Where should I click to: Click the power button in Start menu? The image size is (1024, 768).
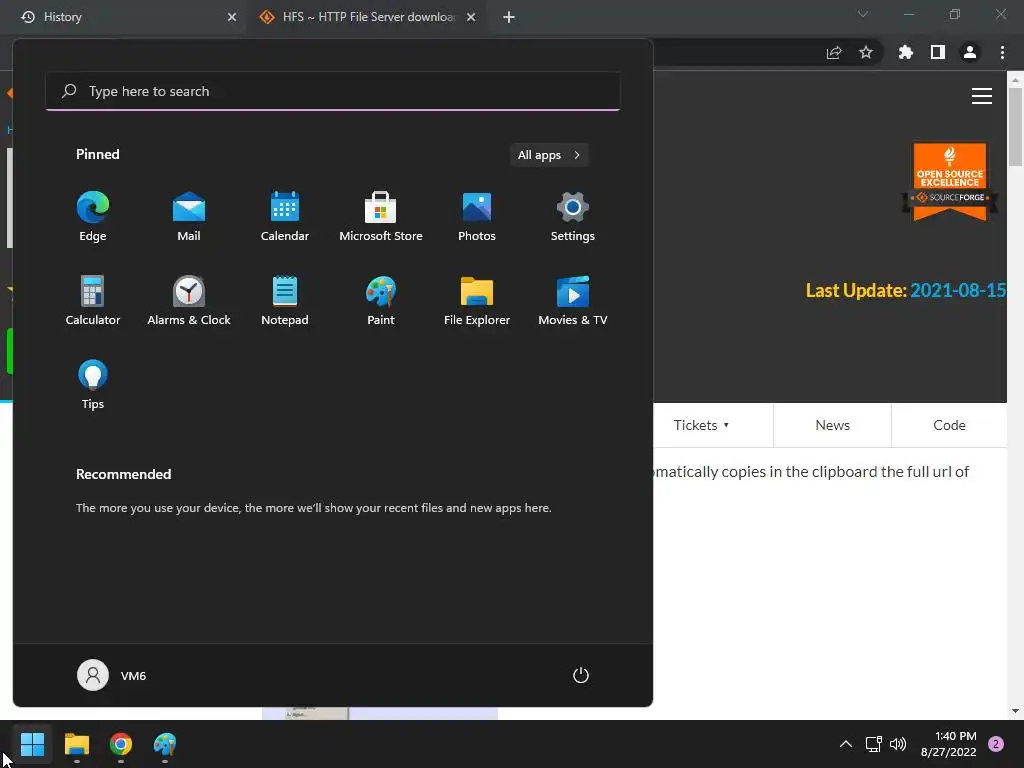tap(581, 675)
